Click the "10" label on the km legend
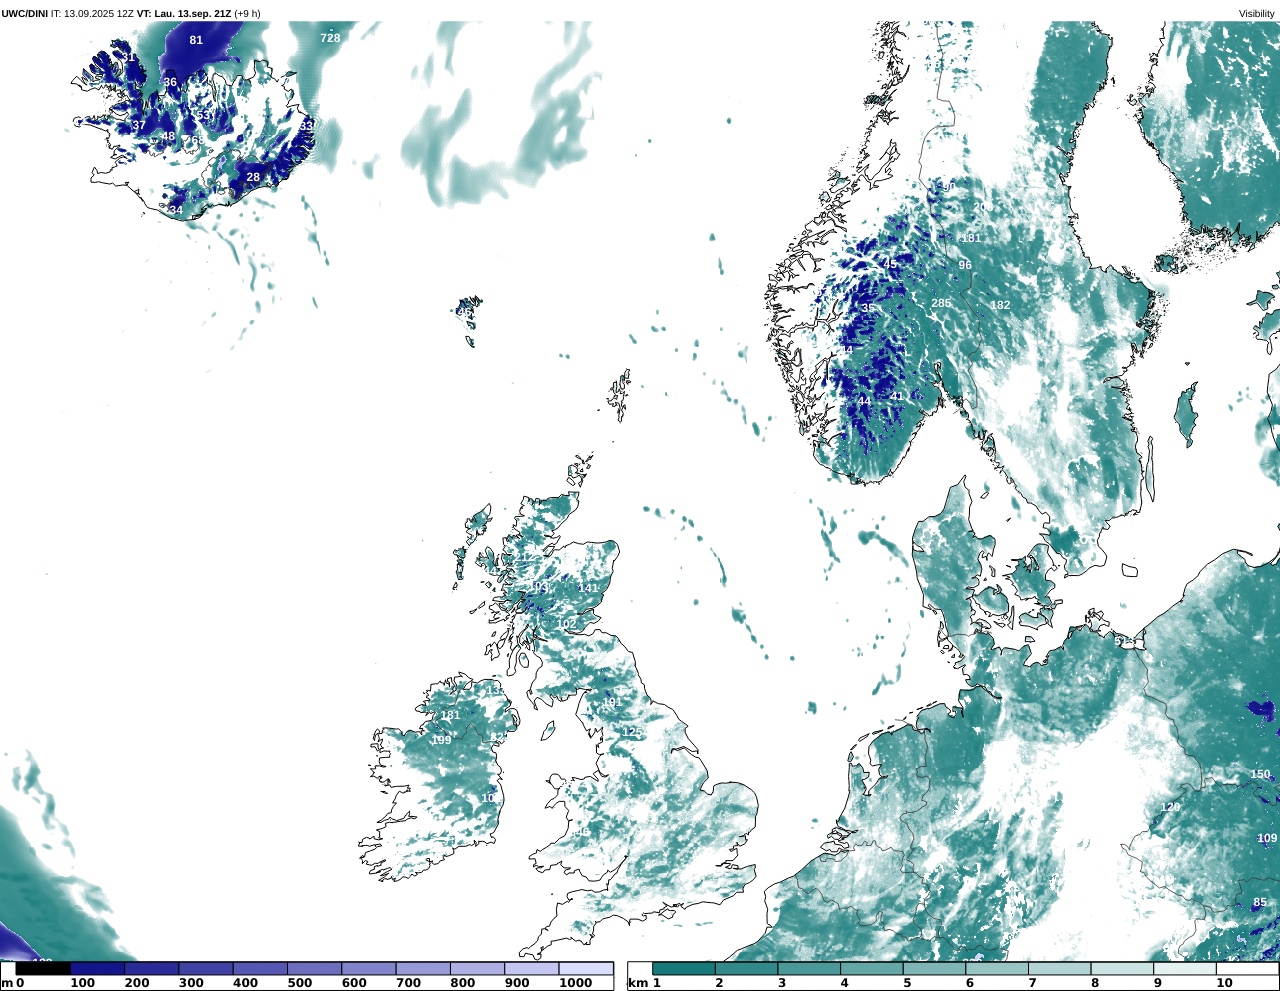This screenshot has width=1280, height=991. click(x=1223, y=983)
